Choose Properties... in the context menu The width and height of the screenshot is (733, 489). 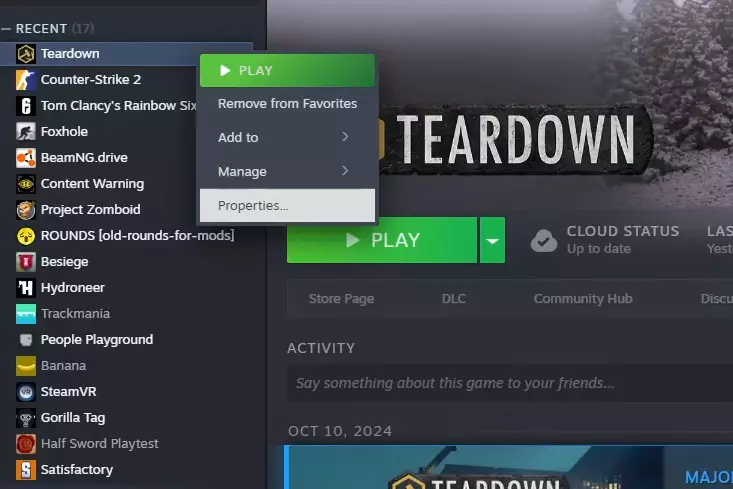(x=287, y=206)
